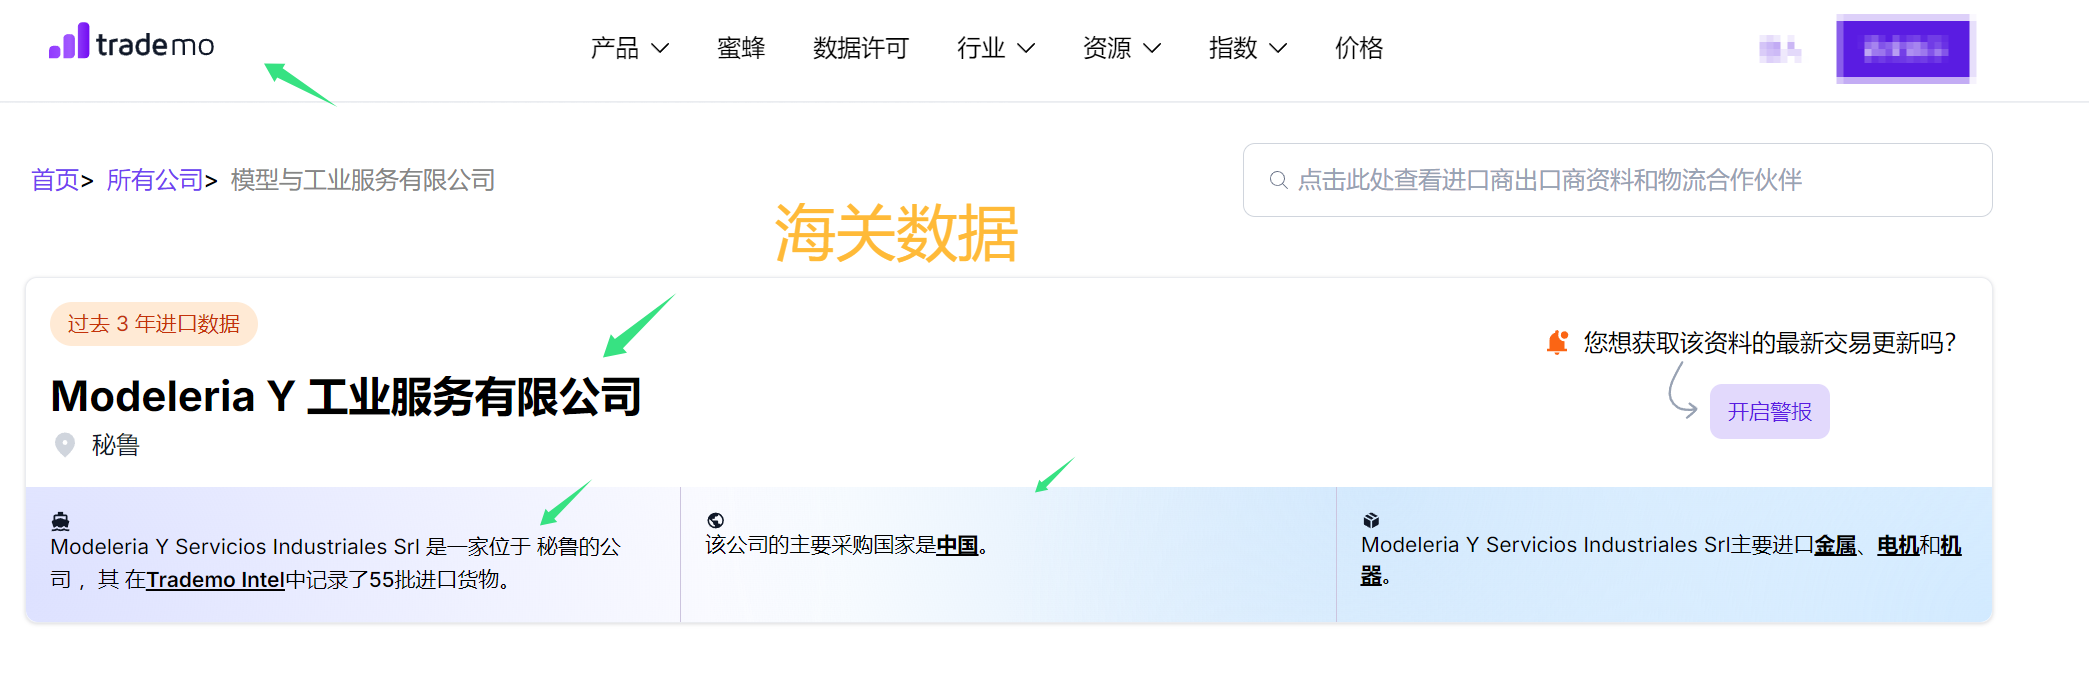
Task: Click the 秘鲁 country text
Action: [x=115, y=445]
